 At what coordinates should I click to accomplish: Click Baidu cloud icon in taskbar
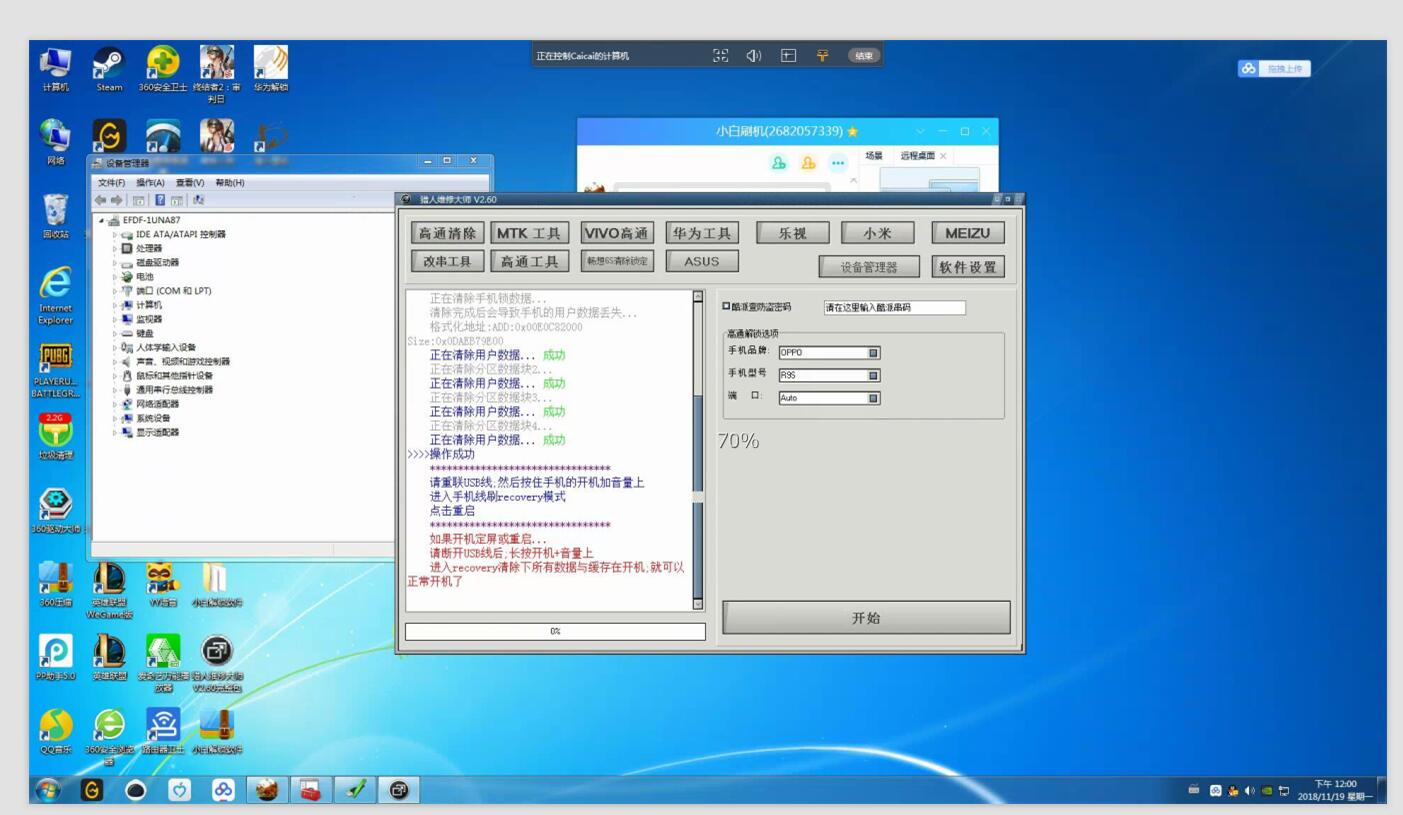[x=223, y=790]
